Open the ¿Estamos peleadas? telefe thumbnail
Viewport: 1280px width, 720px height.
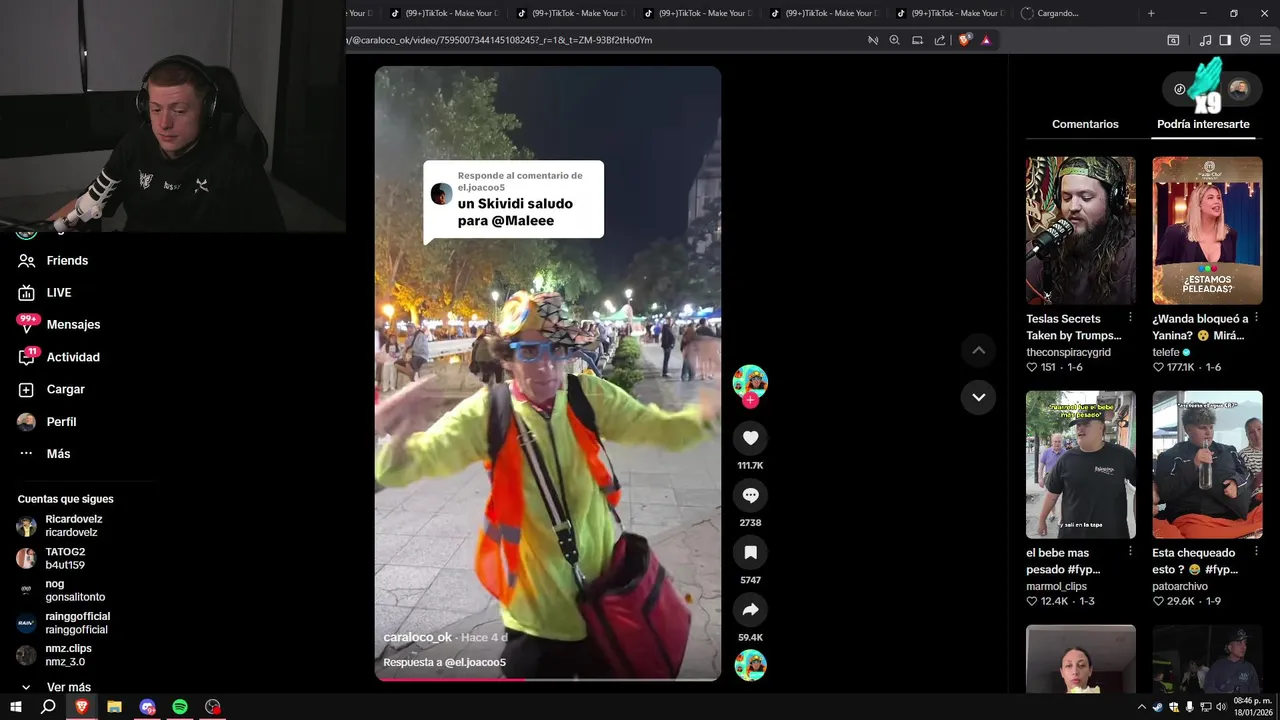click(x=1207, y=230)
